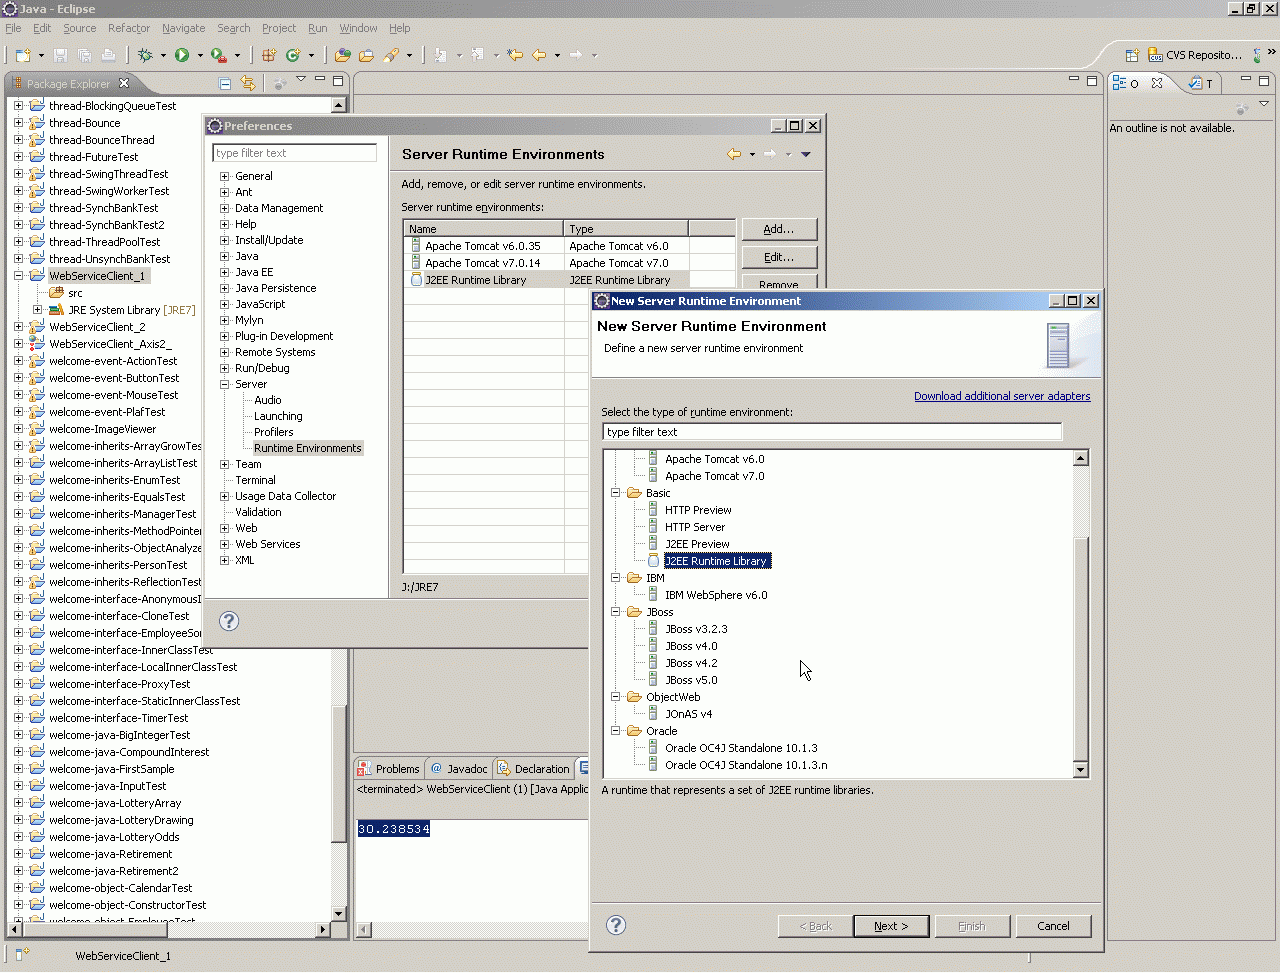
Task: Open dropdown arrow next to Run icon
Action: (200, 56)
